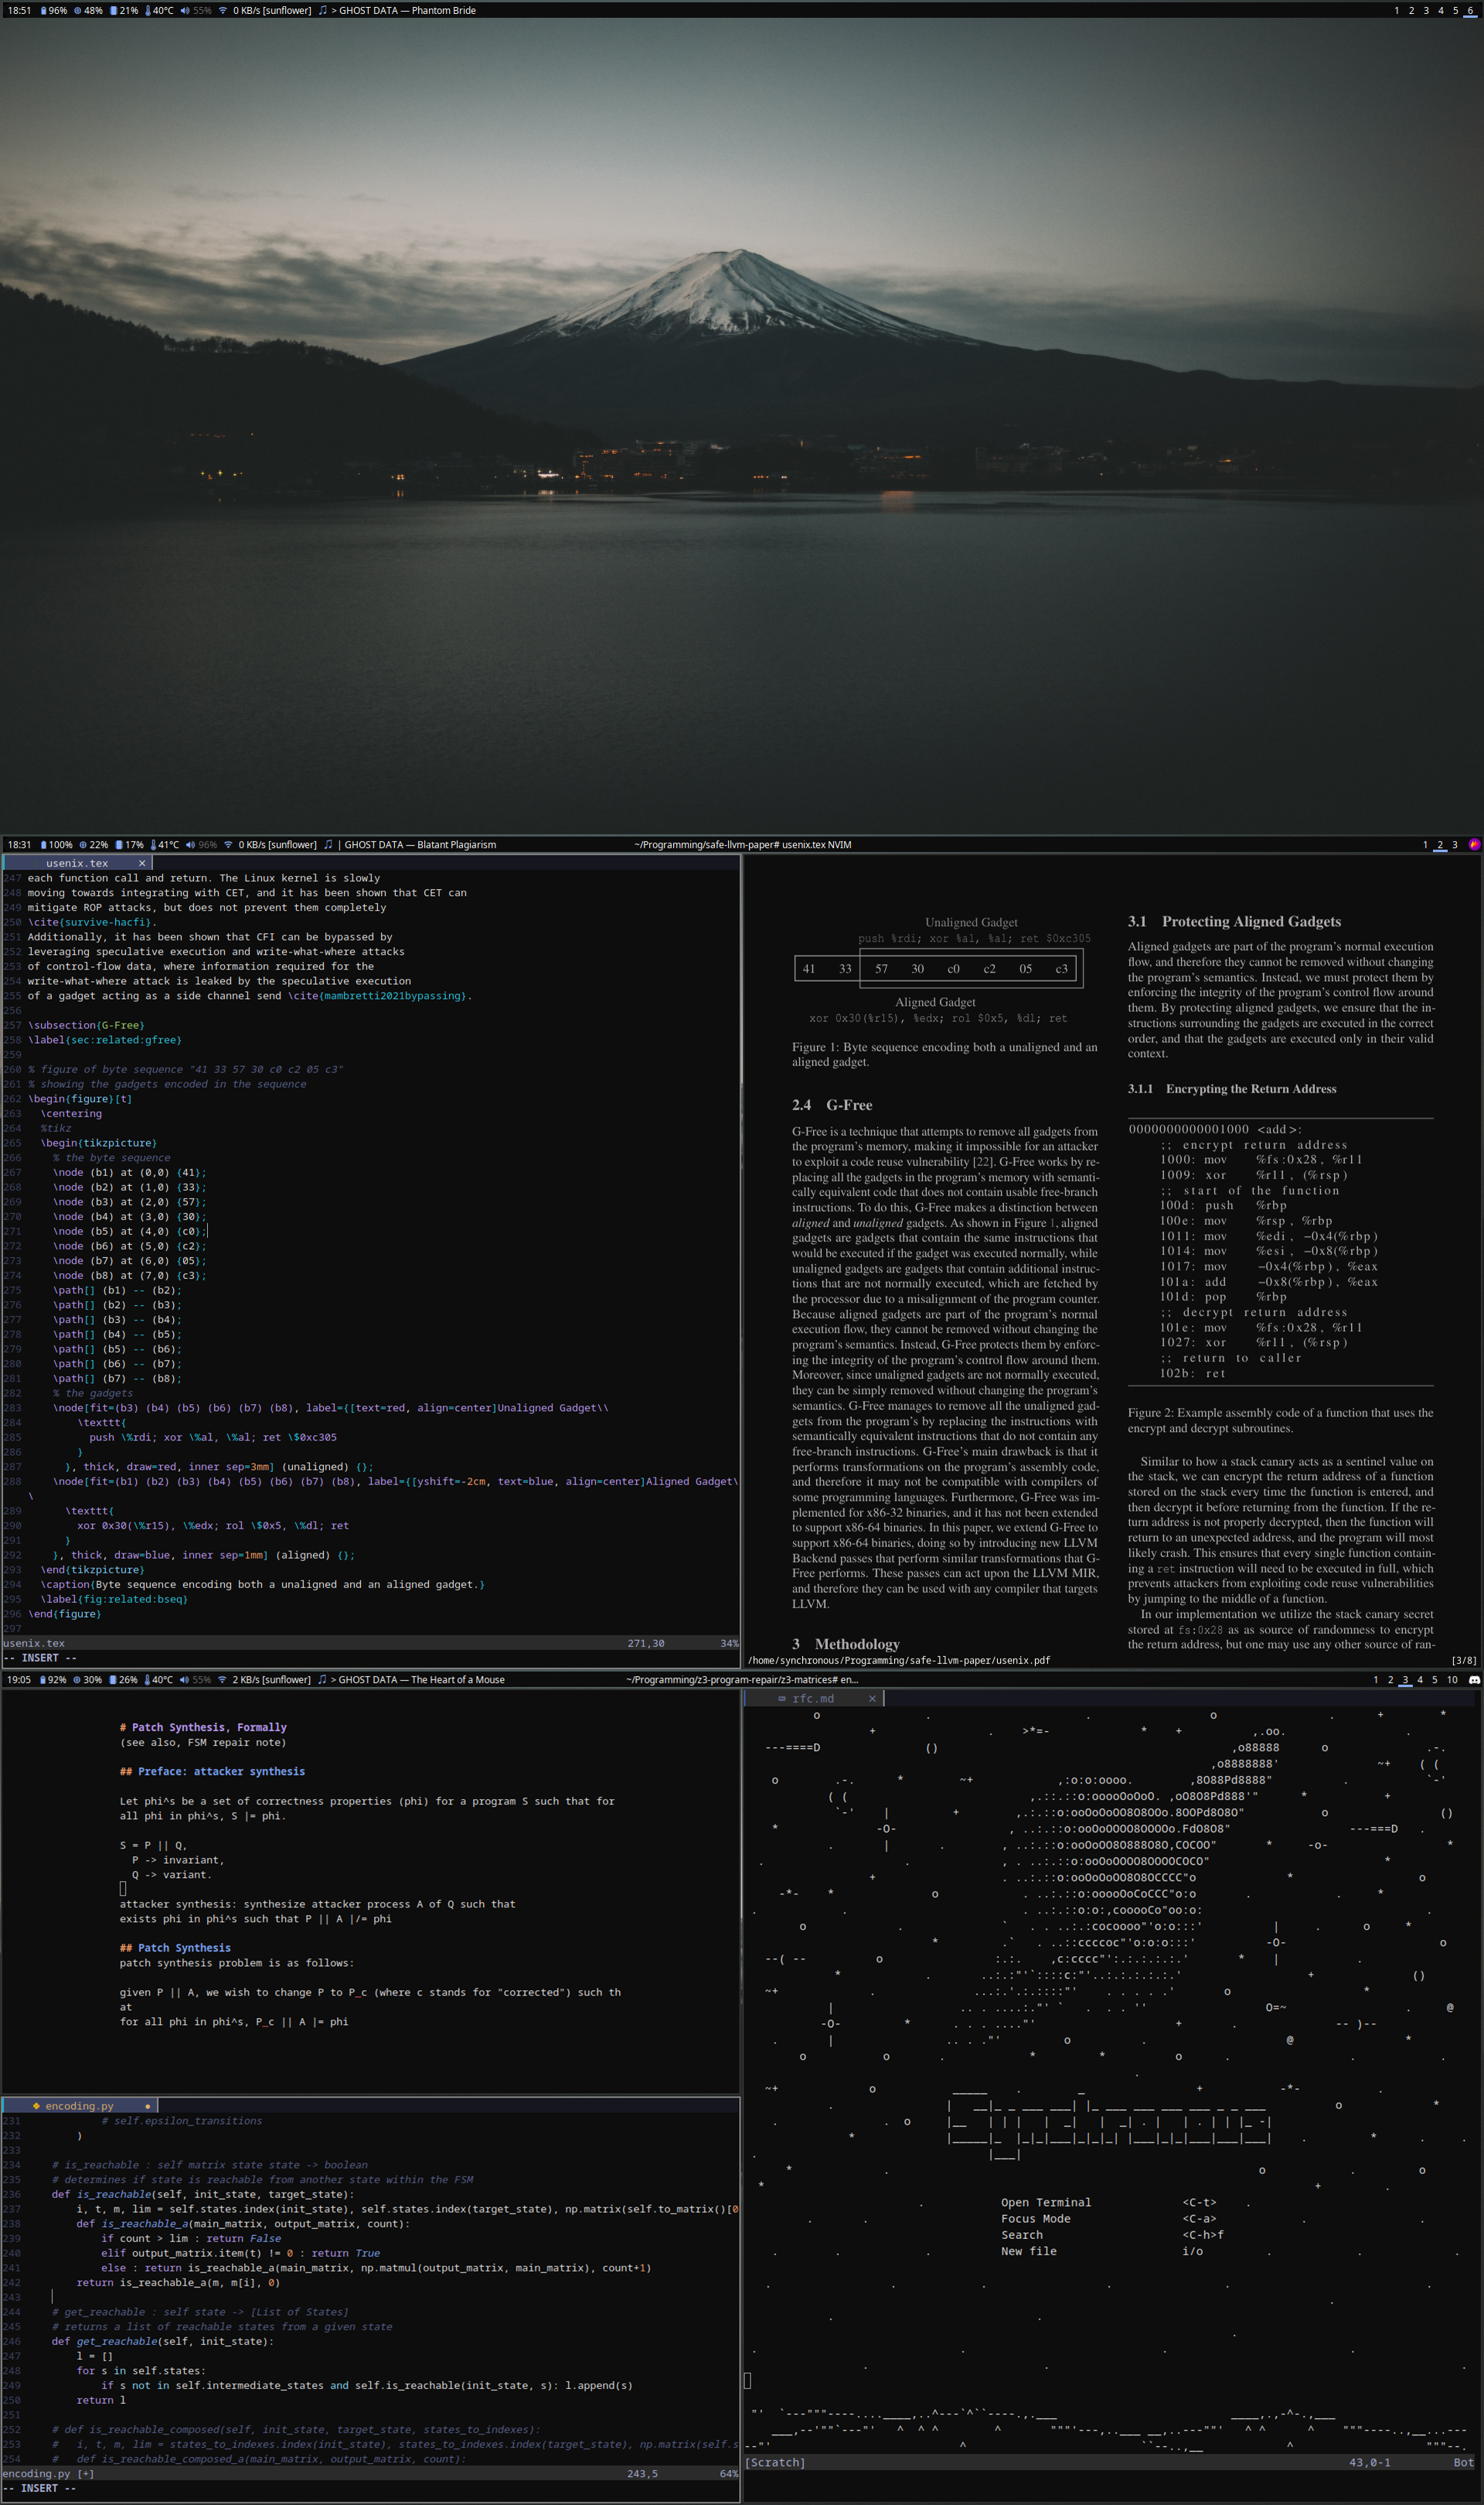Click the wifi icon beside 0 KB/s [sunflower] in top bar

point(223,11)
